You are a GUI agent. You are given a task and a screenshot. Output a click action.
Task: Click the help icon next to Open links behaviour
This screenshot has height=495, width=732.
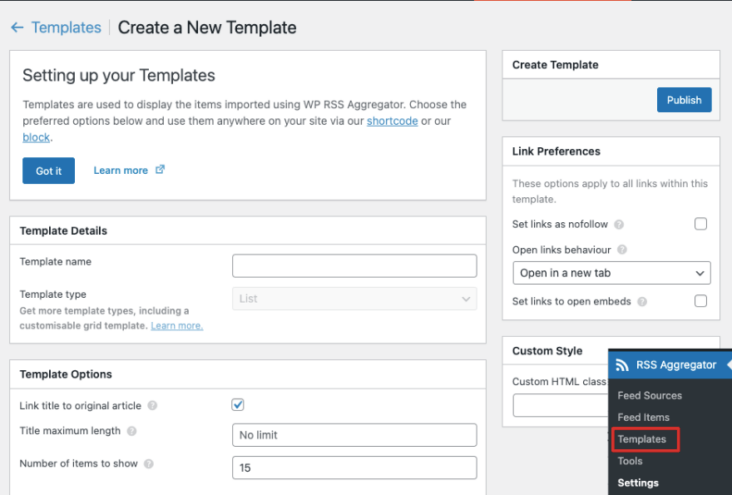point(622,250)
